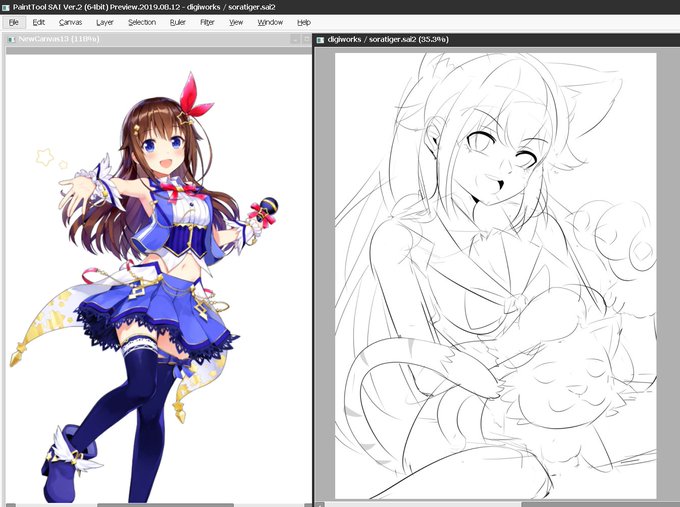
Task: Open the Help menu
Action: tap(304, 22)
